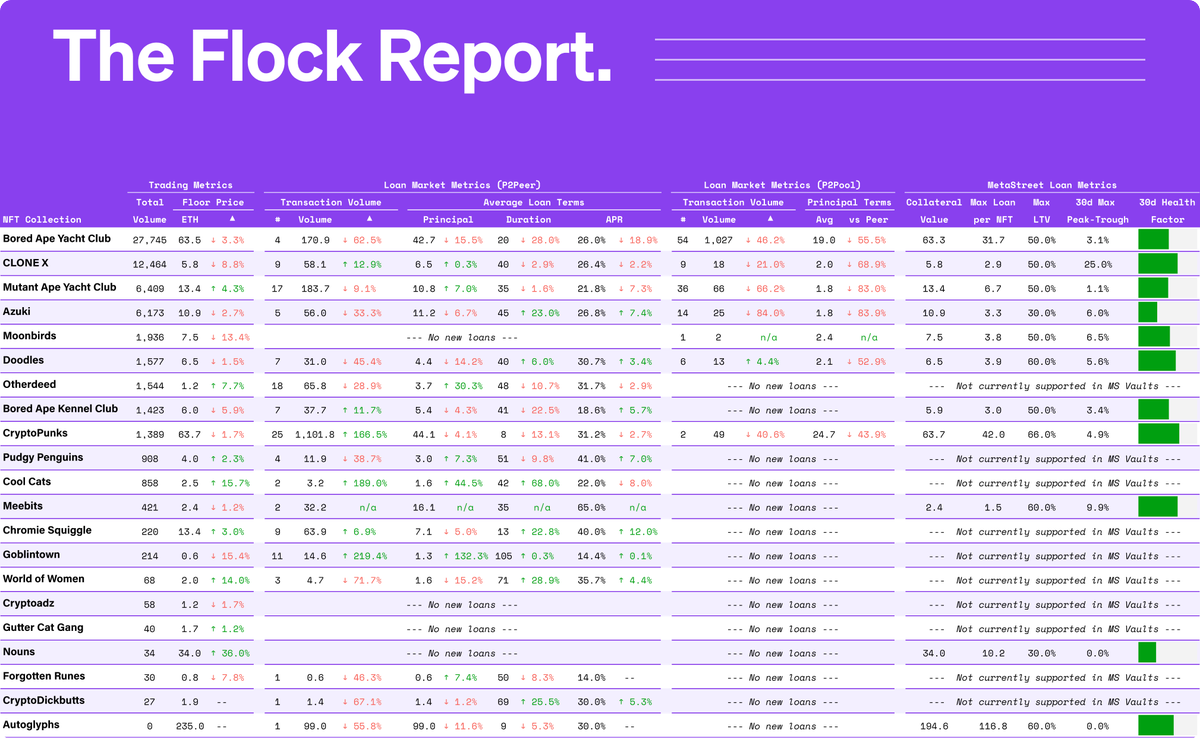This screenshot has height=739, width=1200.
Task: Click the title "The Flock Report."
Action: [x=331, y=55]
